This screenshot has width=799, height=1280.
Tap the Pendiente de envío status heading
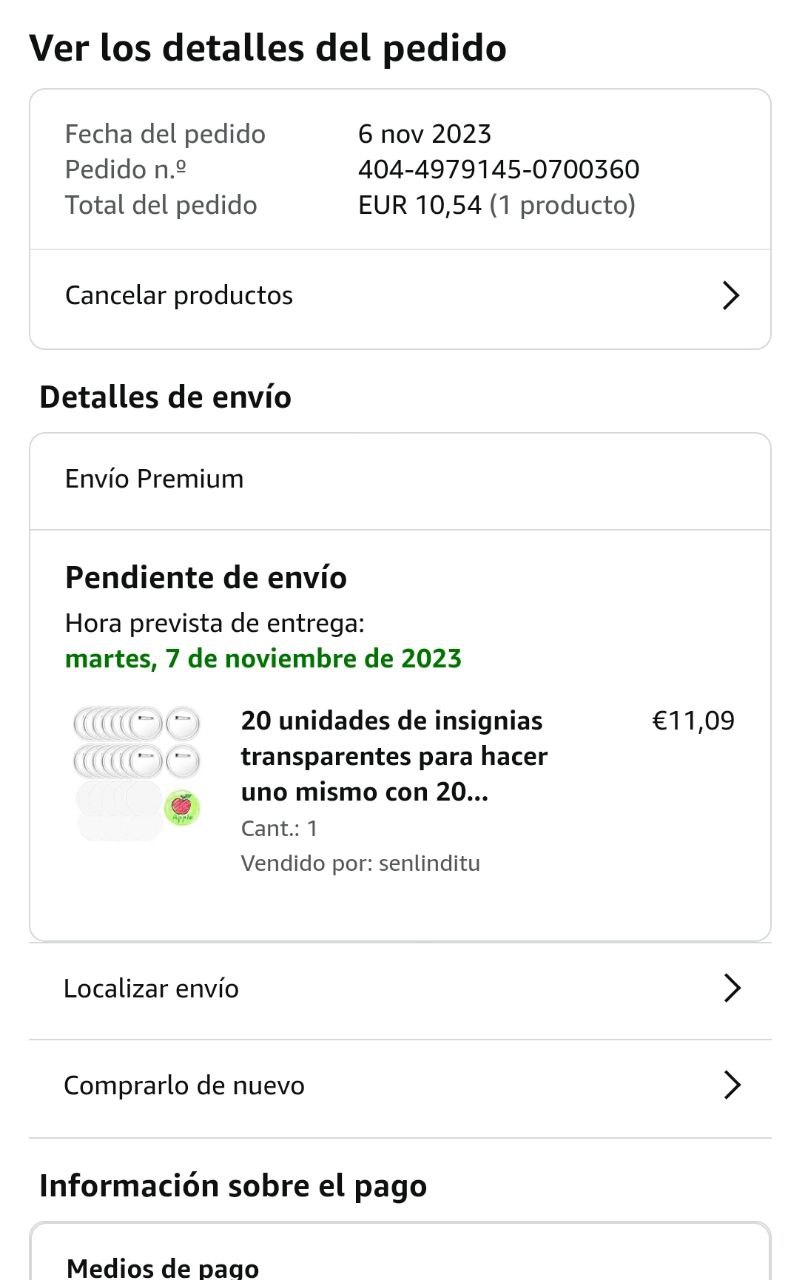click(206, 578)
